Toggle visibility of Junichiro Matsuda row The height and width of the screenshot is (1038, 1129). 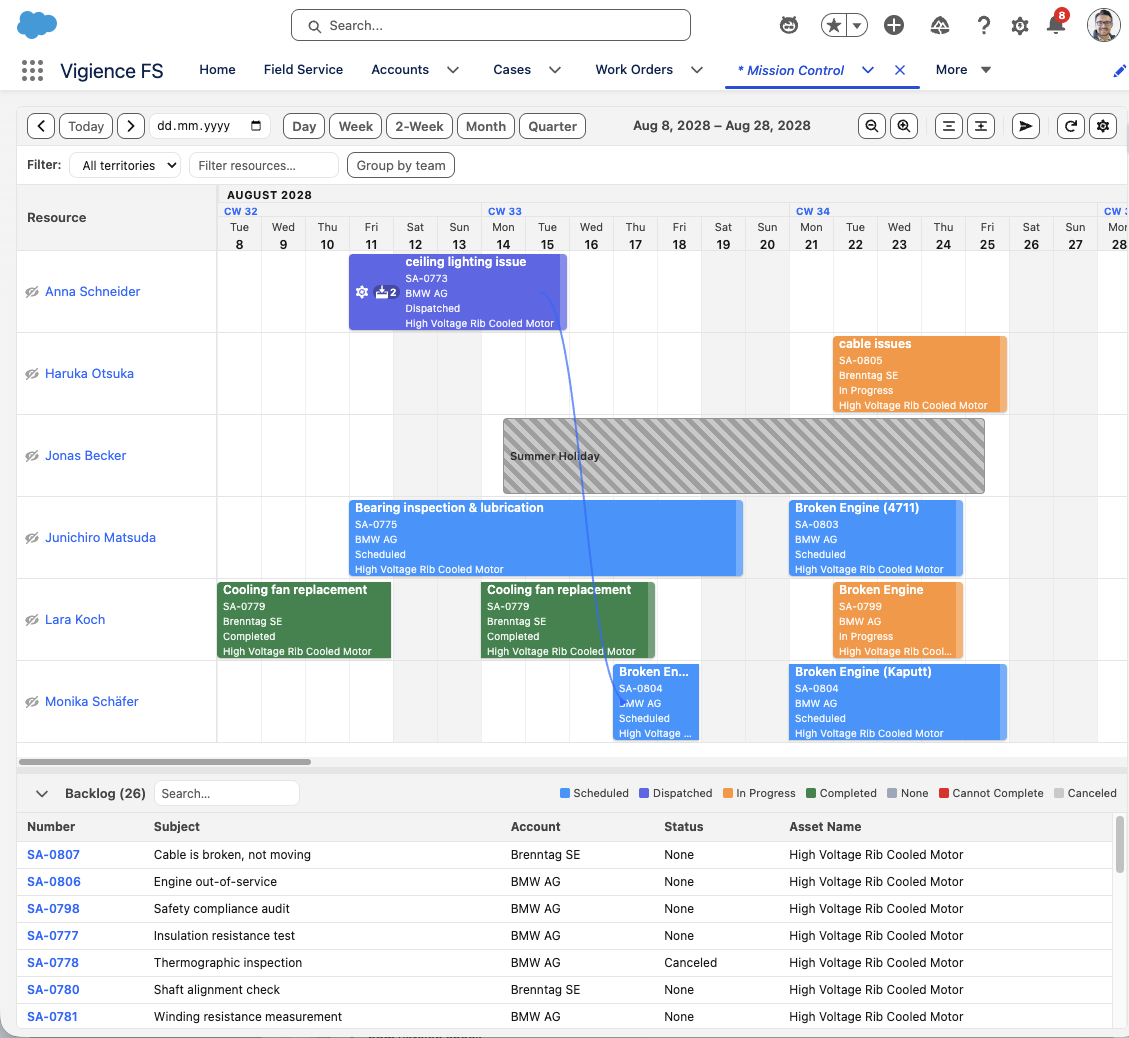pos(32,538)
